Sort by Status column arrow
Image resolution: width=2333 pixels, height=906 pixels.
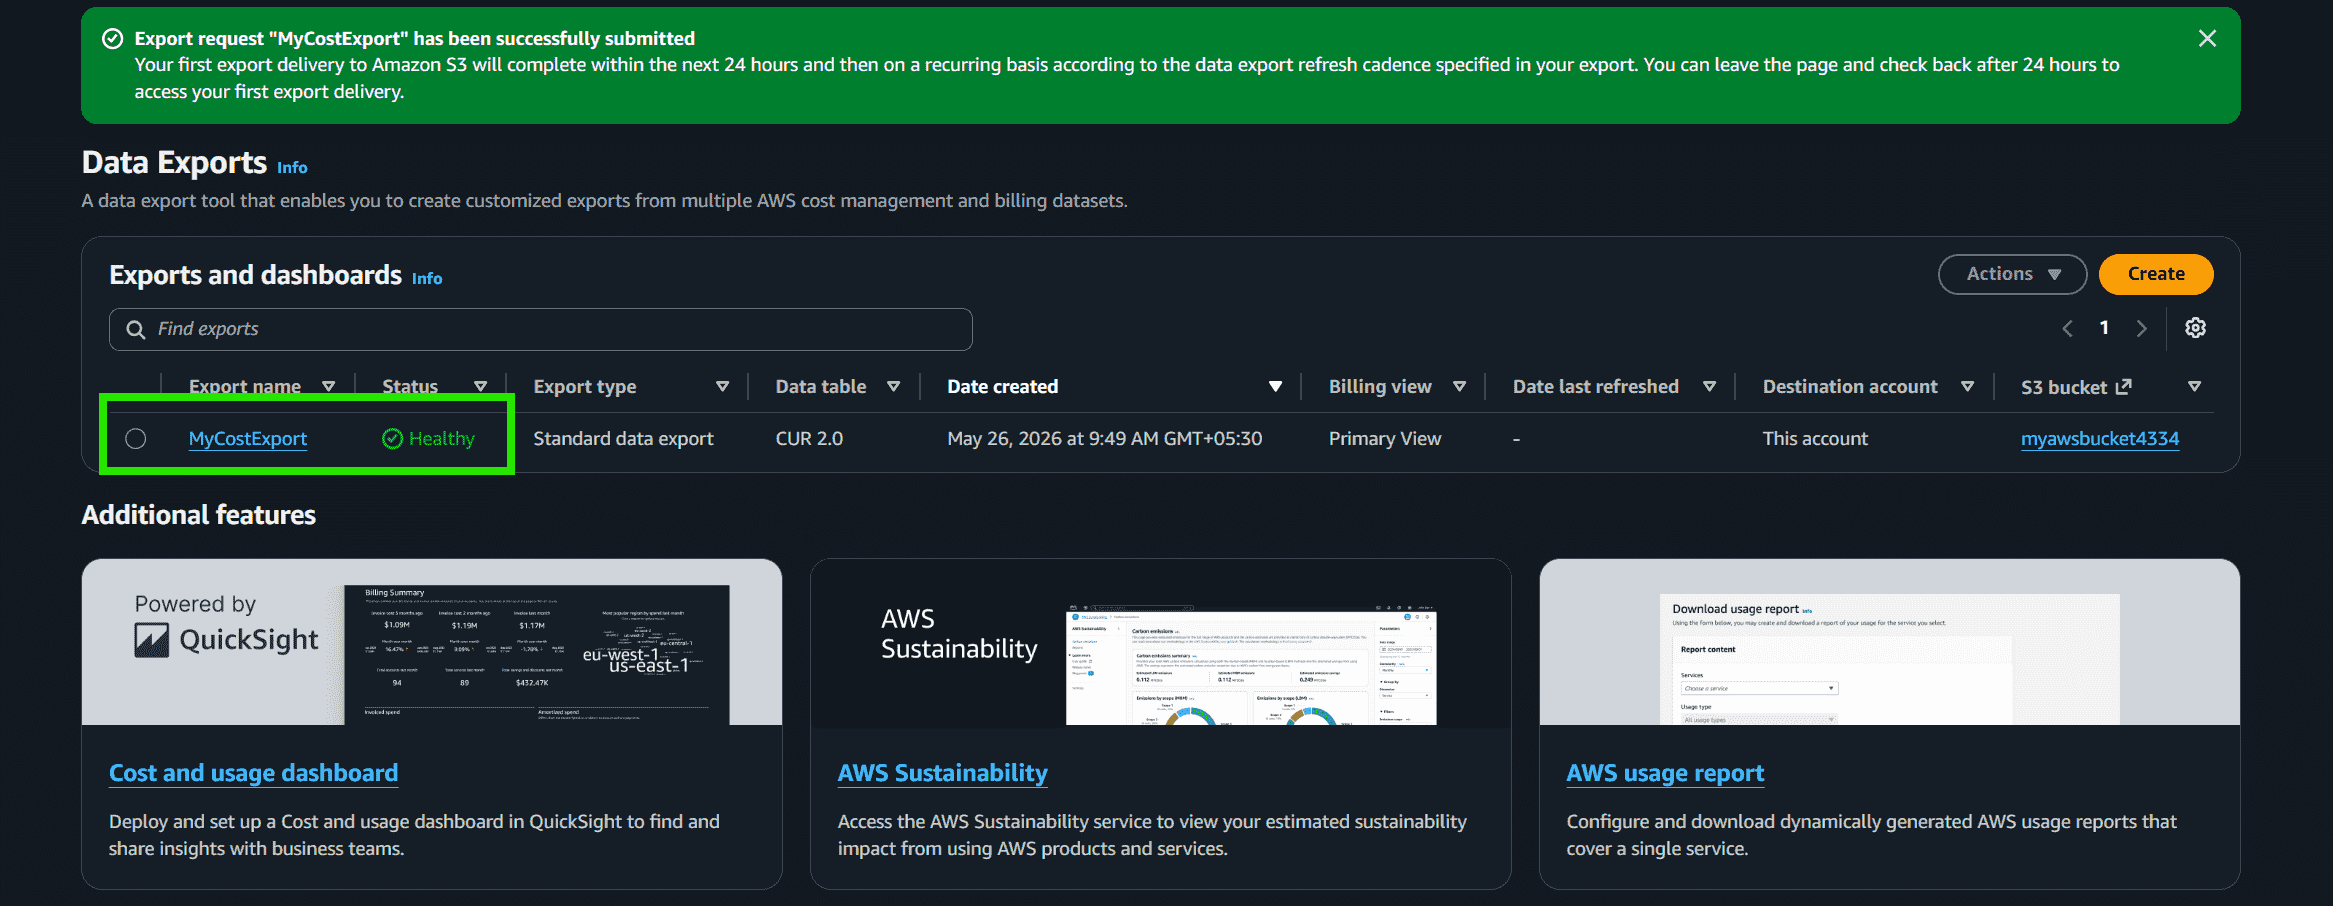tap(480, 386)
